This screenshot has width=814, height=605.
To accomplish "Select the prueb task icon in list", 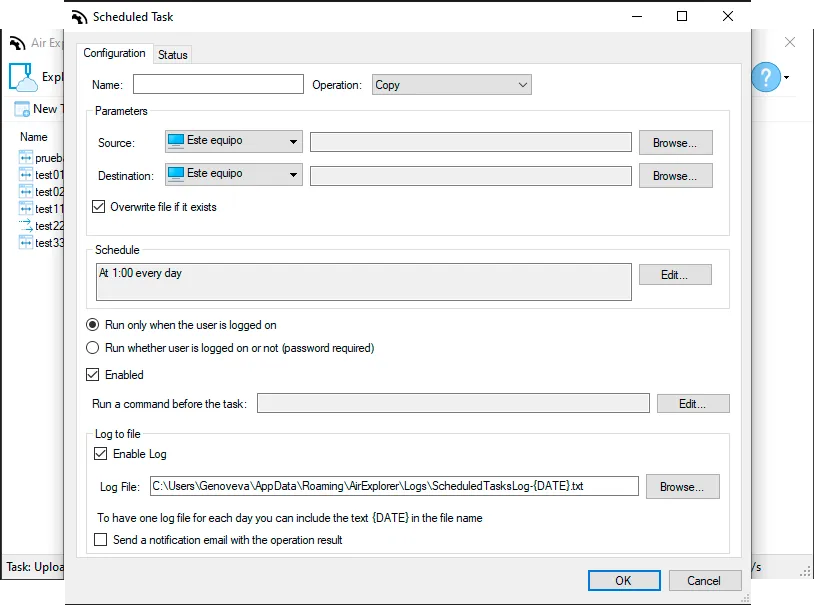I will [25, 157].
